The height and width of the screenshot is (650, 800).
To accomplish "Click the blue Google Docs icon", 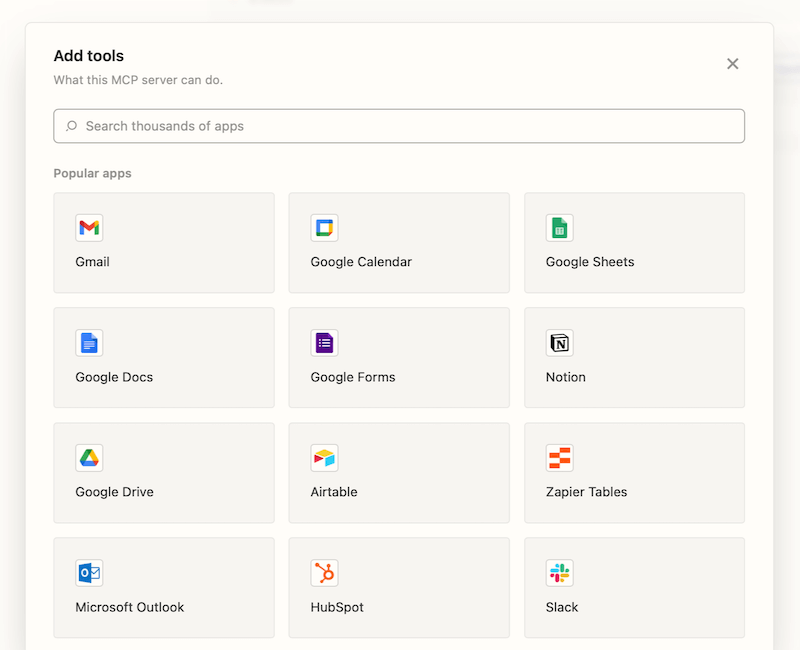I will (89, 343).
